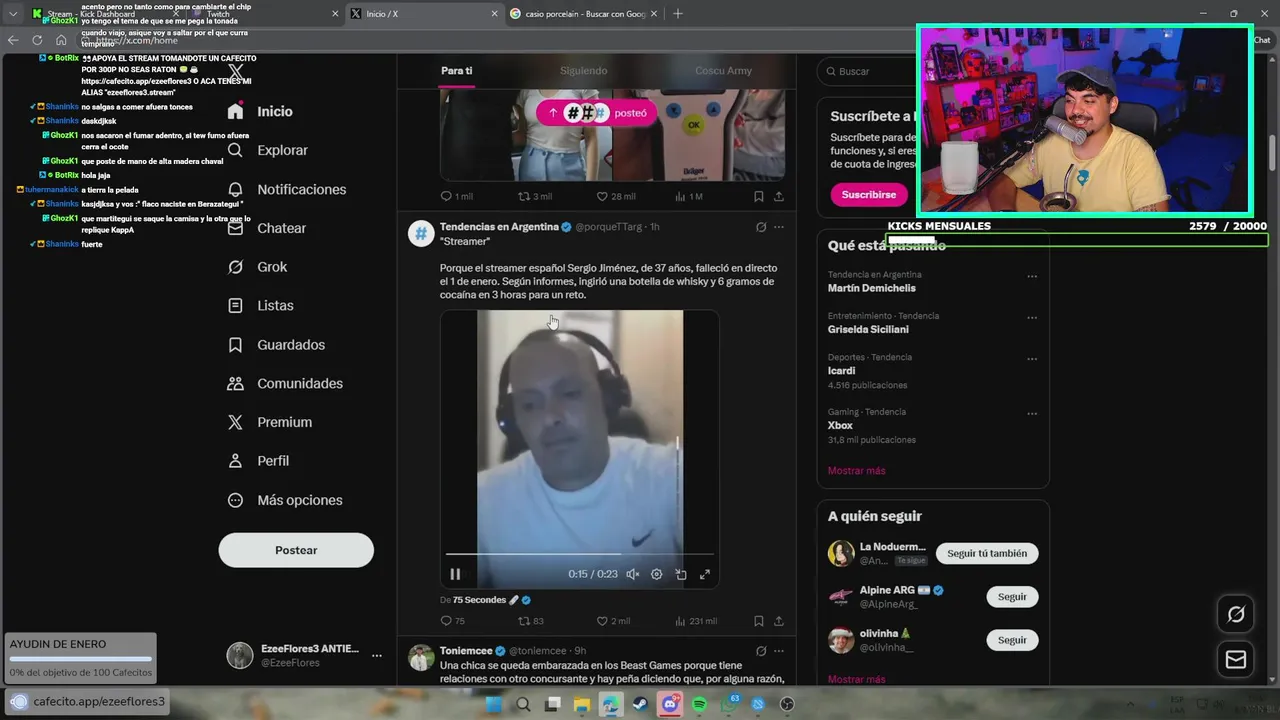Open video playback settings gear
Screen dimensions: 1280x720
[657, 574]
